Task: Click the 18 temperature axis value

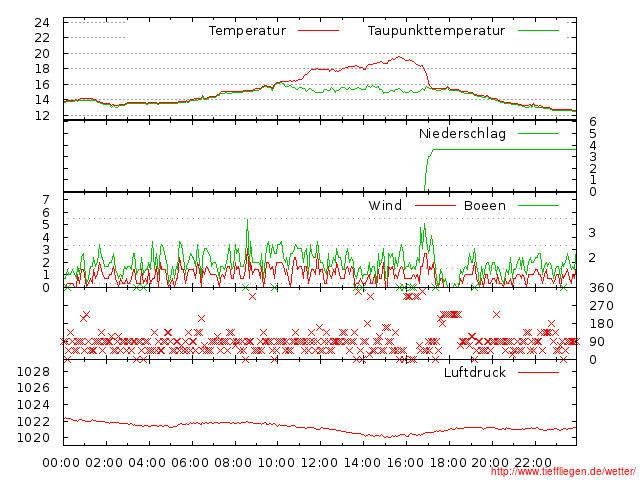Action: point(42,69)
